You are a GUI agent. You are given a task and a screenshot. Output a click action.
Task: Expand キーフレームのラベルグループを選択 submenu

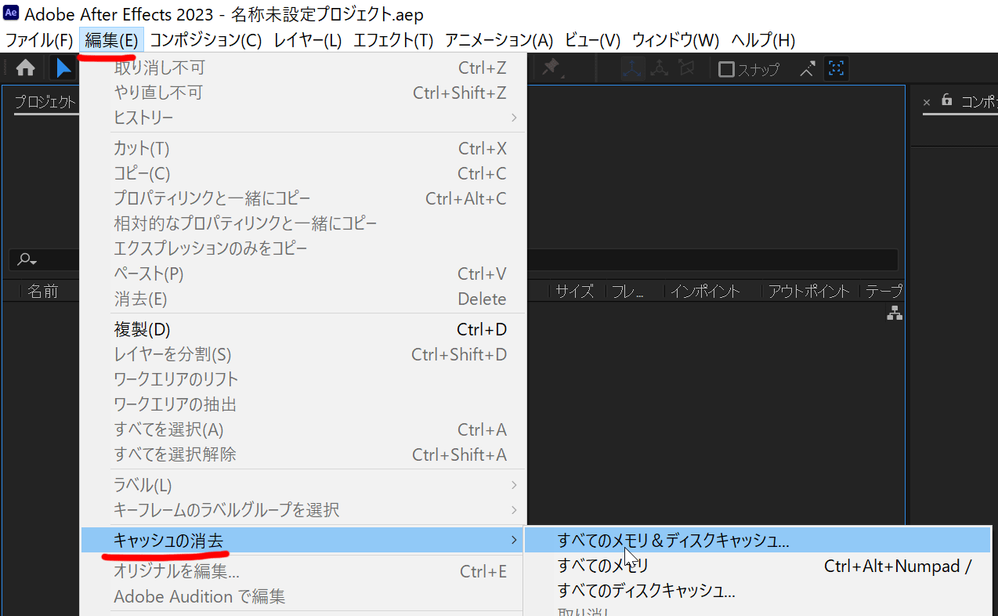coord(304,510)
